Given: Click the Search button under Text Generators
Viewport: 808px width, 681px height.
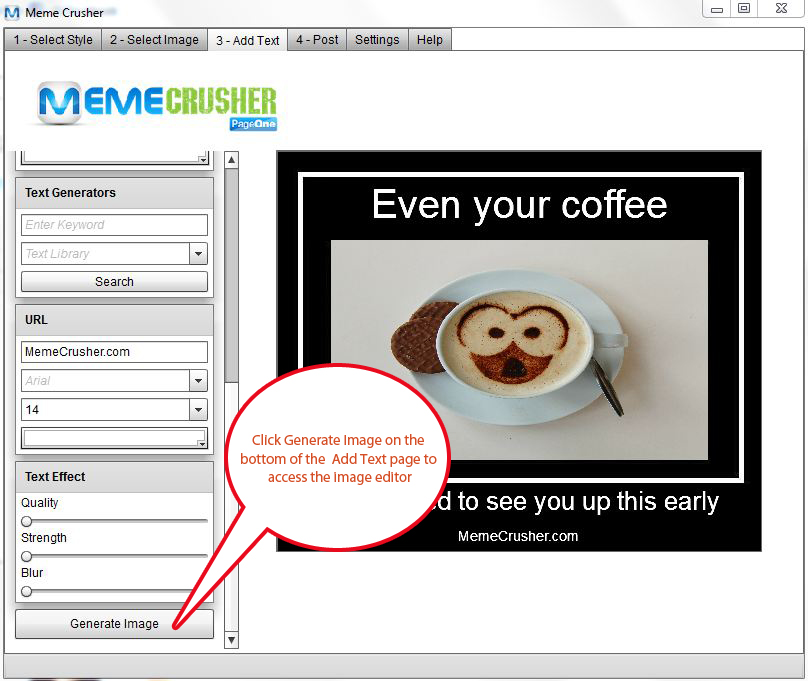Looking at the screenshot, I should point(113,281).
